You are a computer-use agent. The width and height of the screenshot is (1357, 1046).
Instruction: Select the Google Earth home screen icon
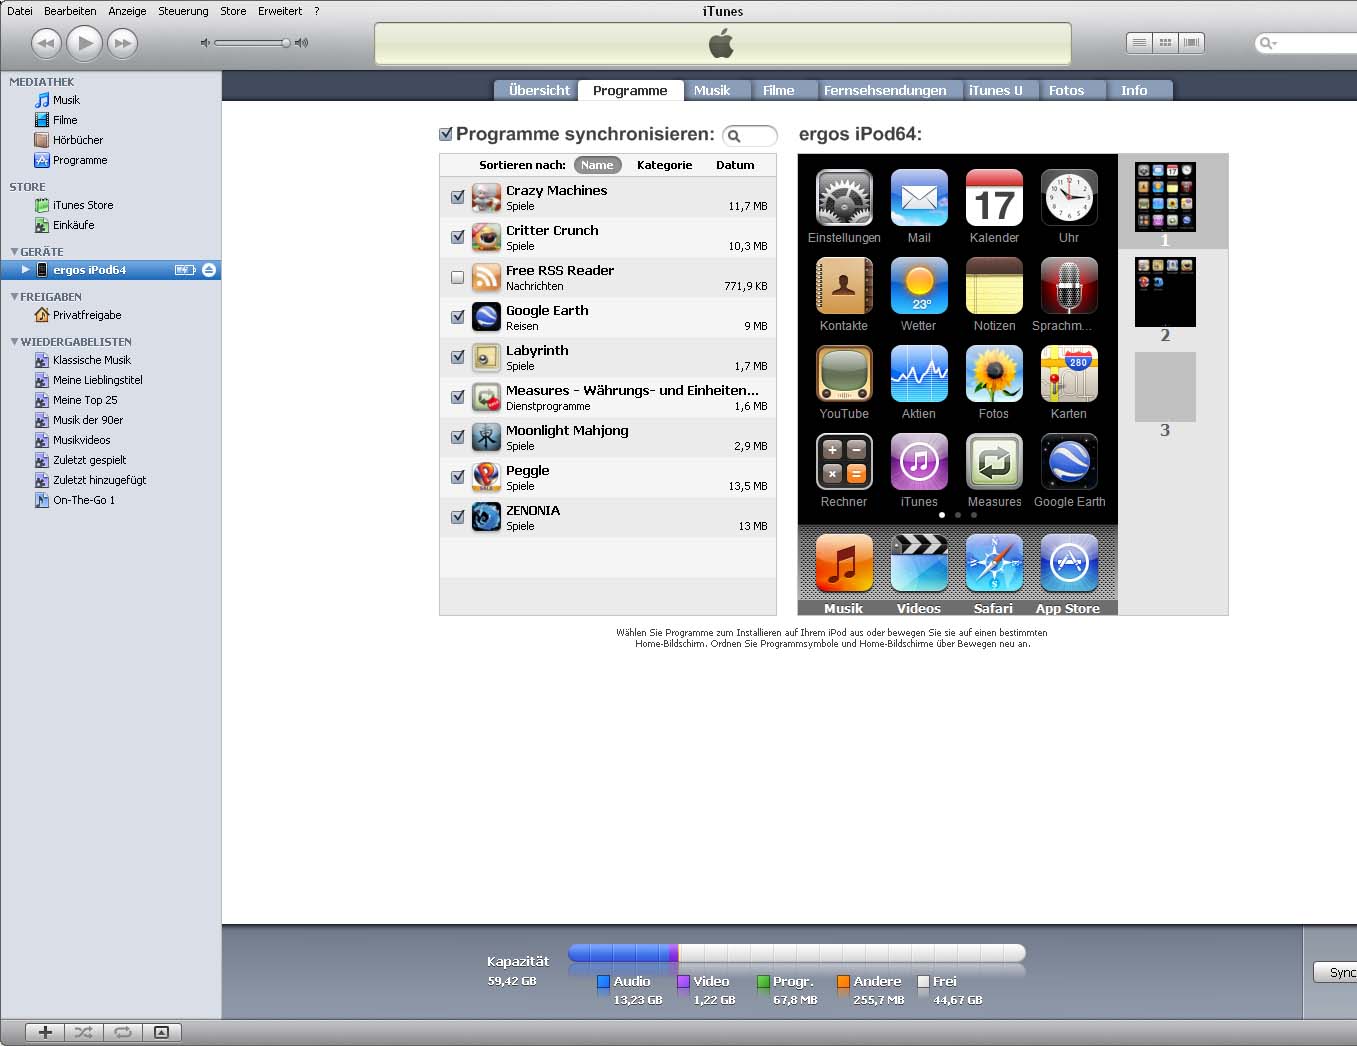[1069, 462]
